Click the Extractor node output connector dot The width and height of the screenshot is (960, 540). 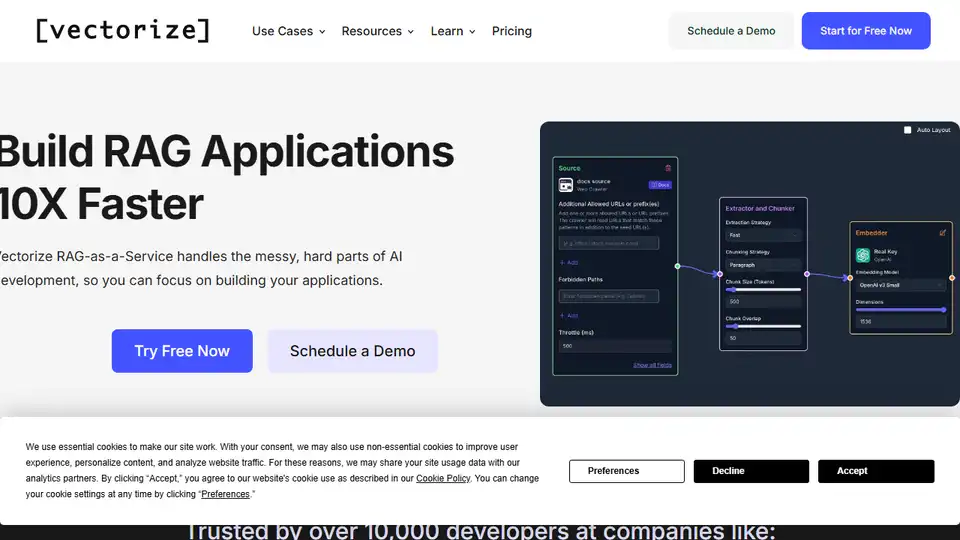pos(807,274)
